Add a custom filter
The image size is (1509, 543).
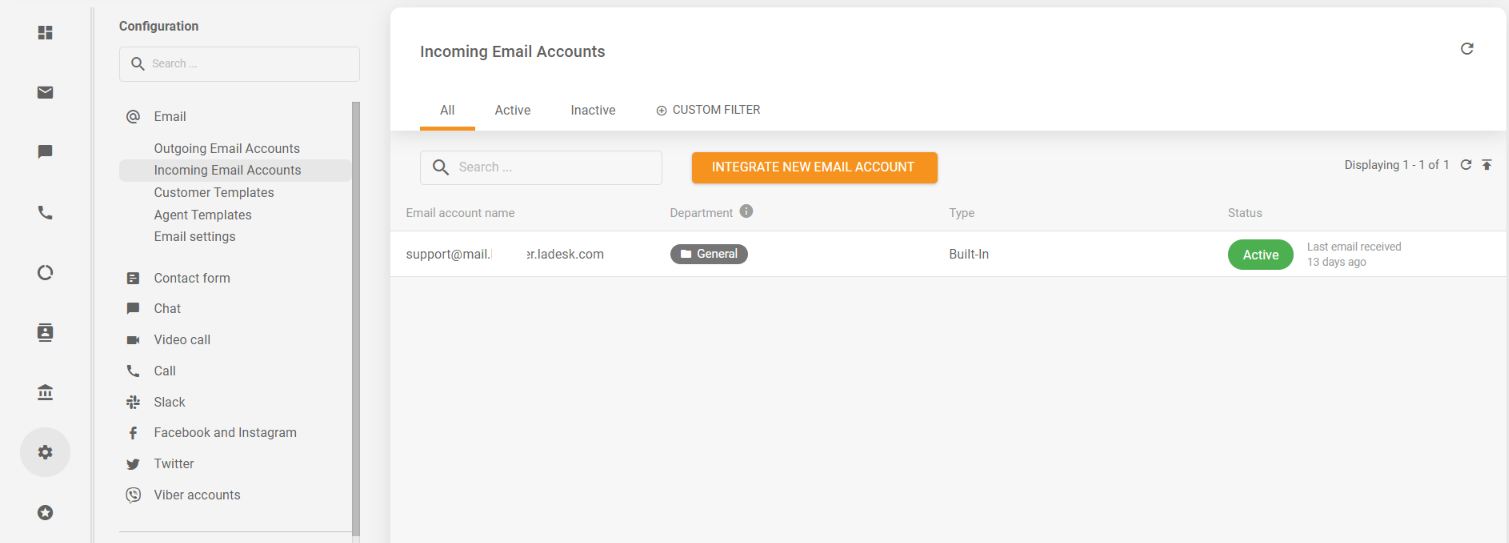point(708,110)
